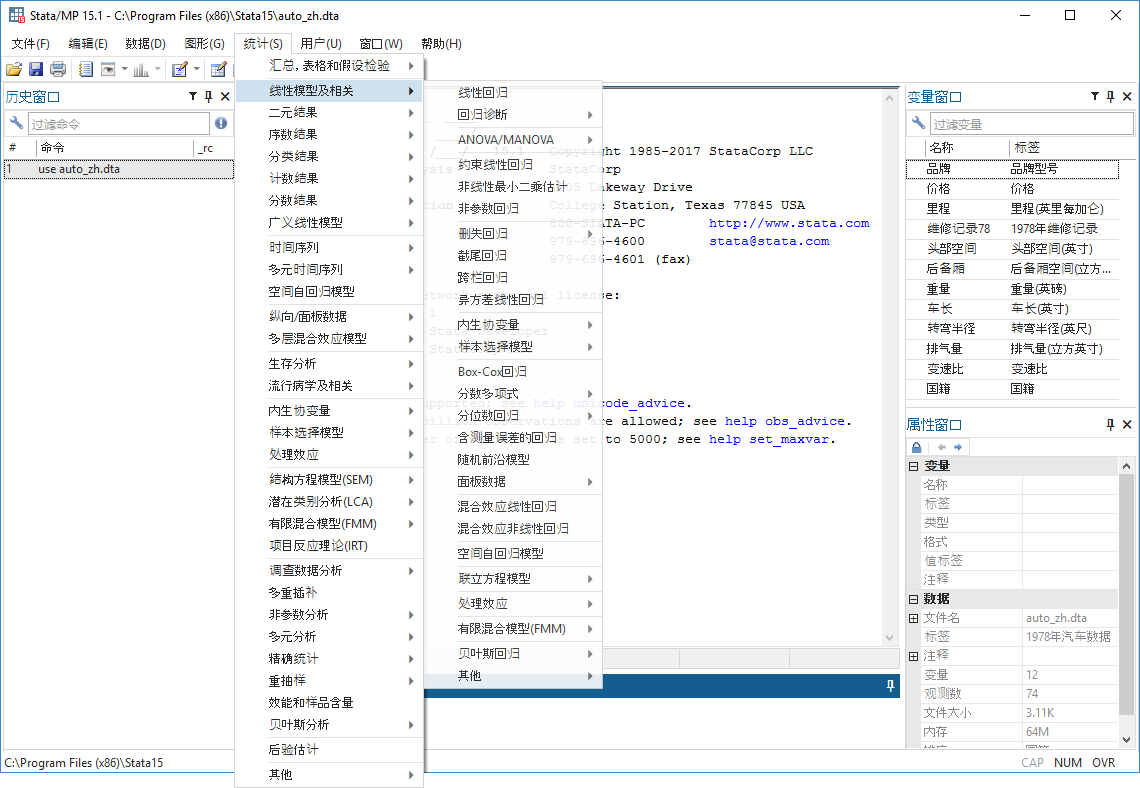Screen dimensions: 1140x788
Task: Click the 属性窗口 vertical scrollbar down arrow
Action: pos(1126,740)
